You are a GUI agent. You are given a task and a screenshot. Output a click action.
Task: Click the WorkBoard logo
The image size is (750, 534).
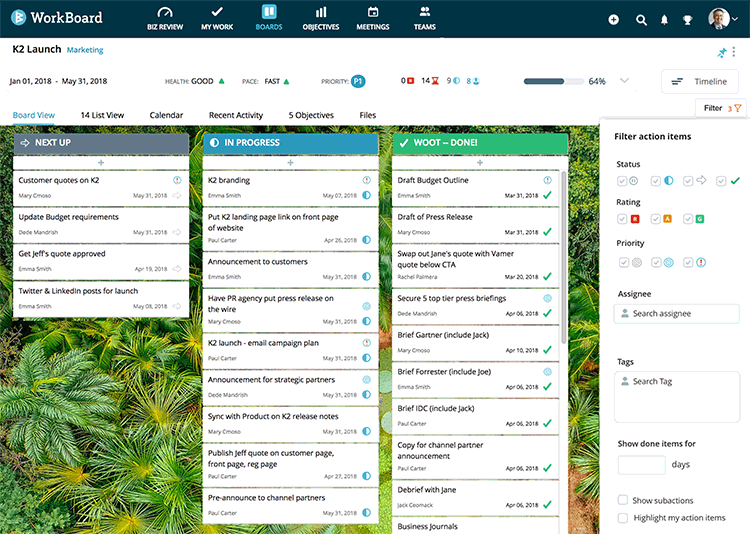(57, 18)
